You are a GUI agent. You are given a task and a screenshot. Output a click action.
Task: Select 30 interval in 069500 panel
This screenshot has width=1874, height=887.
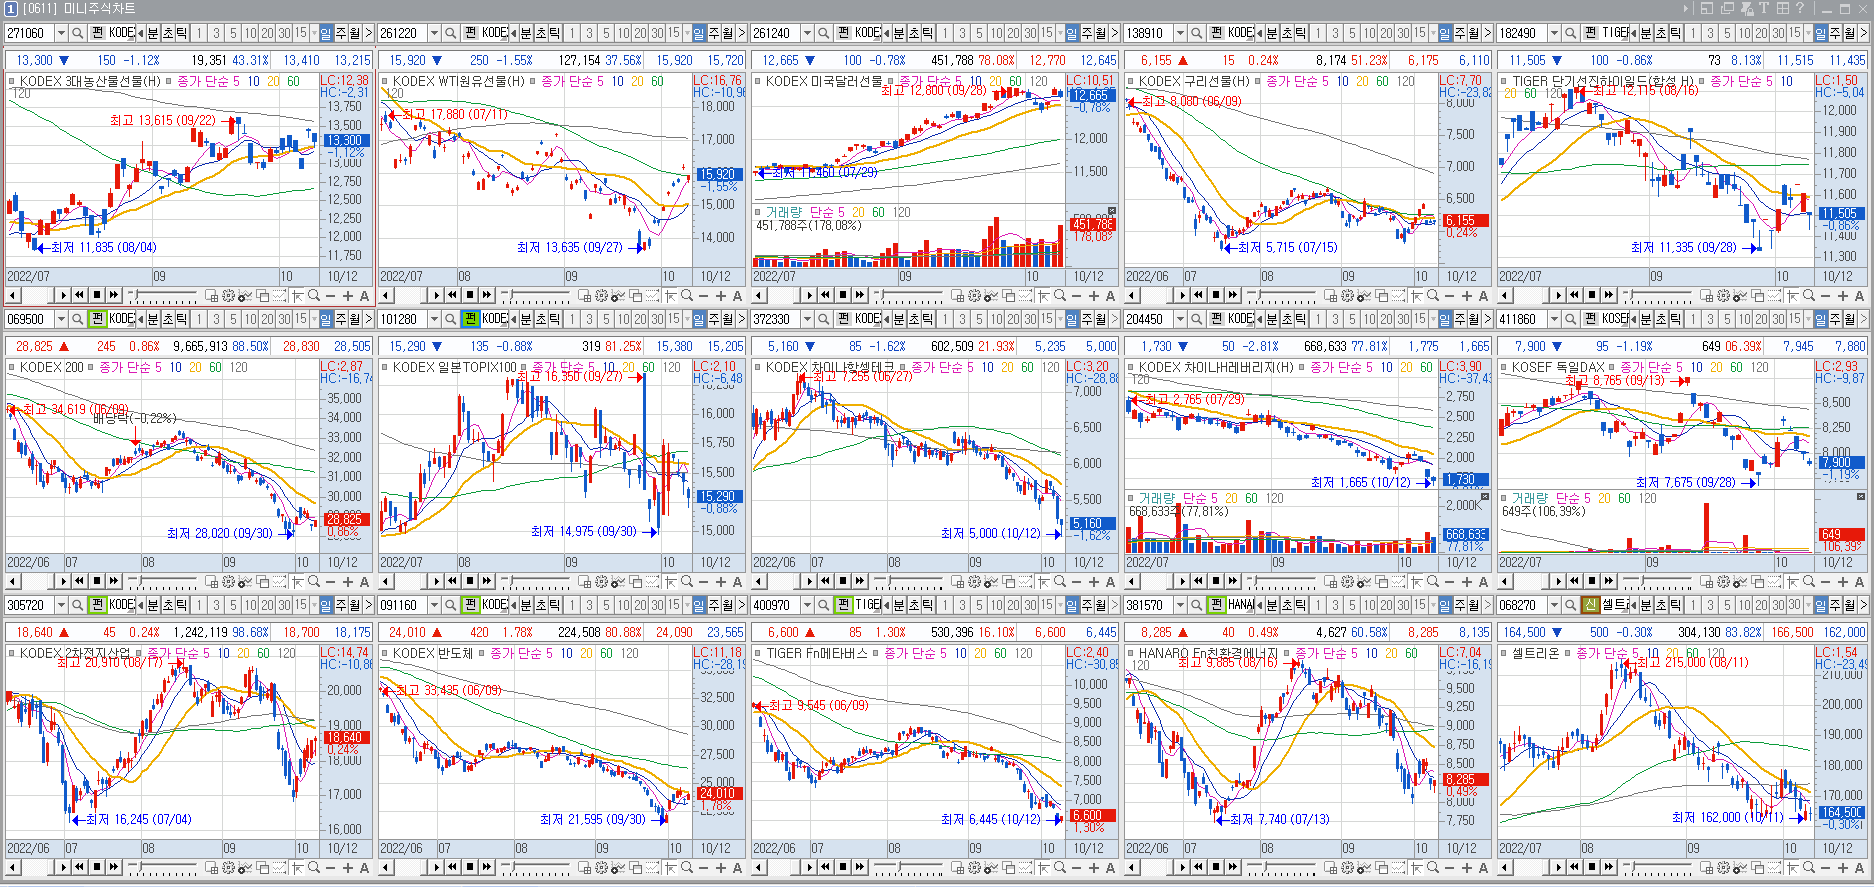(x=284, y=319)
